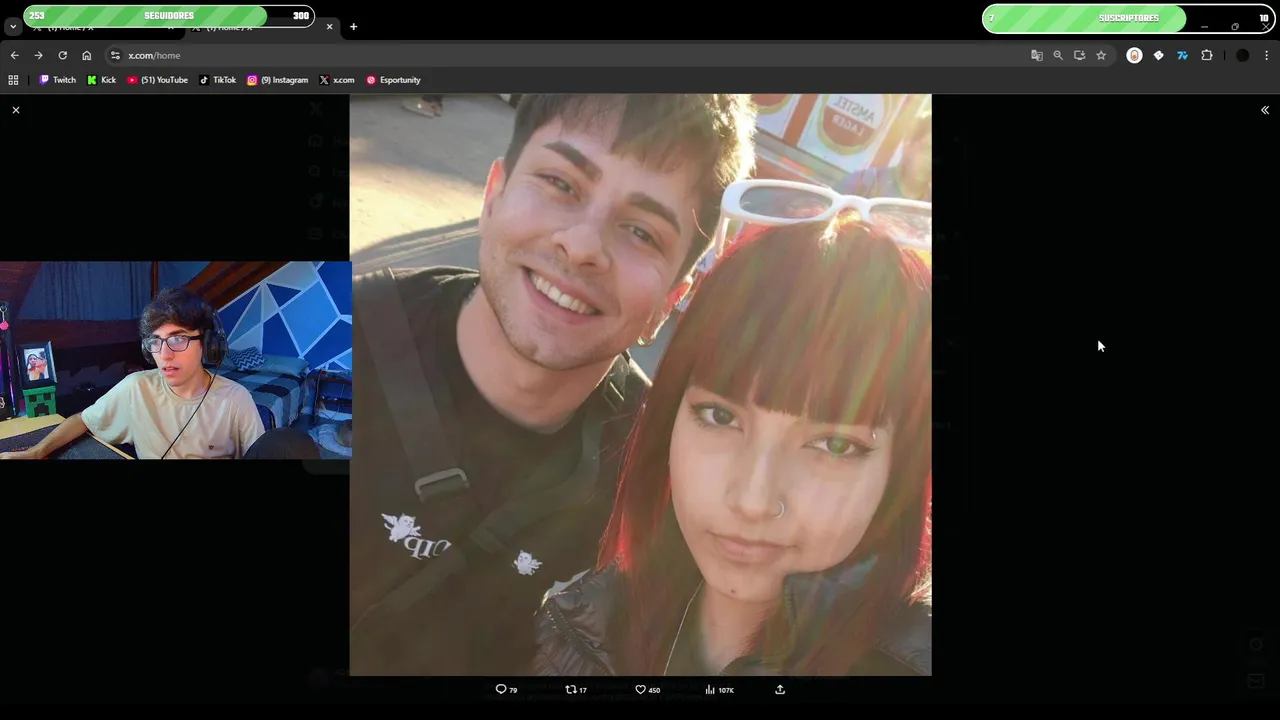Viewport: 1280px width, 720px height.
Task: Open the x.com bookmark
Action: click(x=336, y=80)
